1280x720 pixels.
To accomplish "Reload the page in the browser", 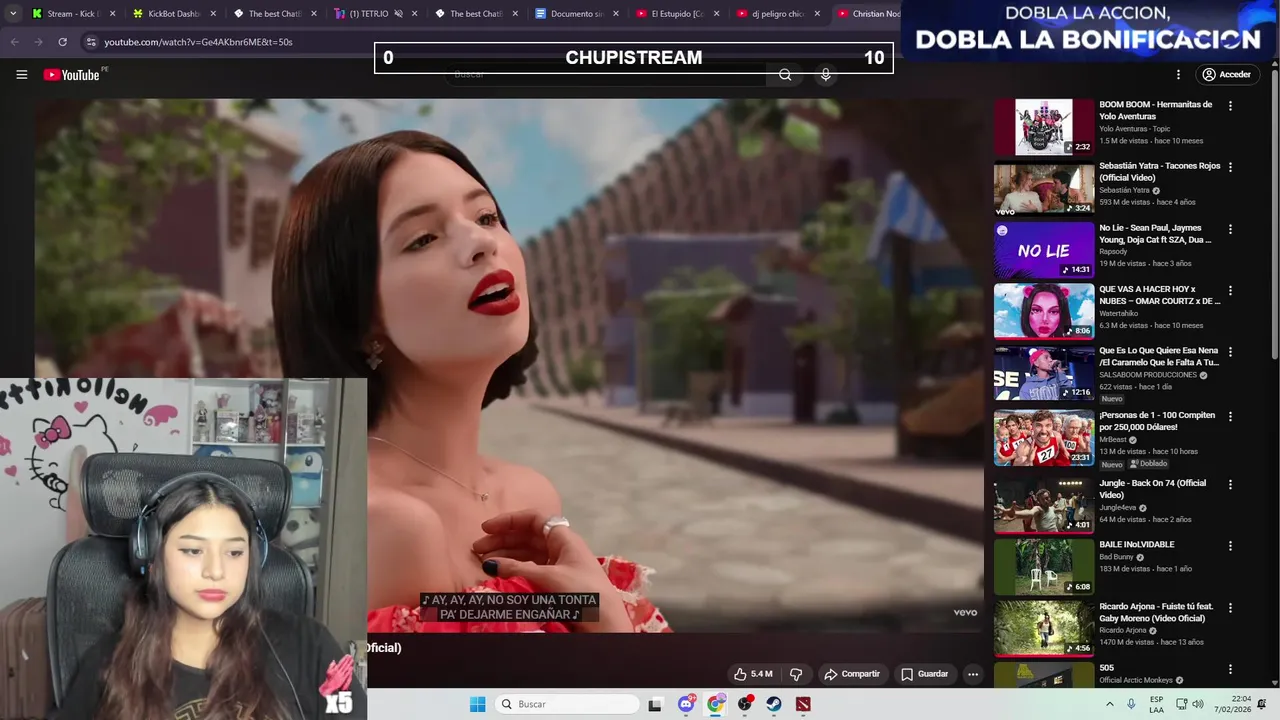I will pos(62,42).
